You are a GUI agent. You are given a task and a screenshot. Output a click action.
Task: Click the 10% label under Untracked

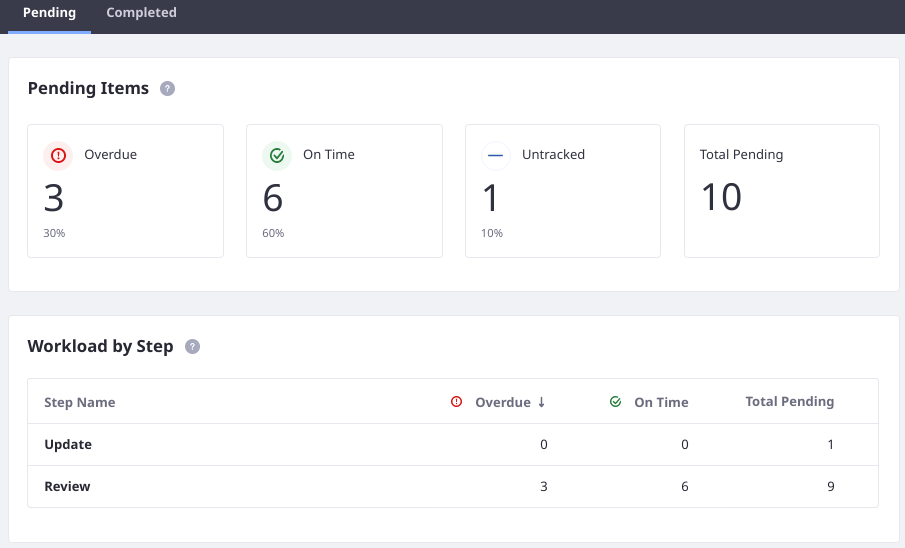[492, 233]
